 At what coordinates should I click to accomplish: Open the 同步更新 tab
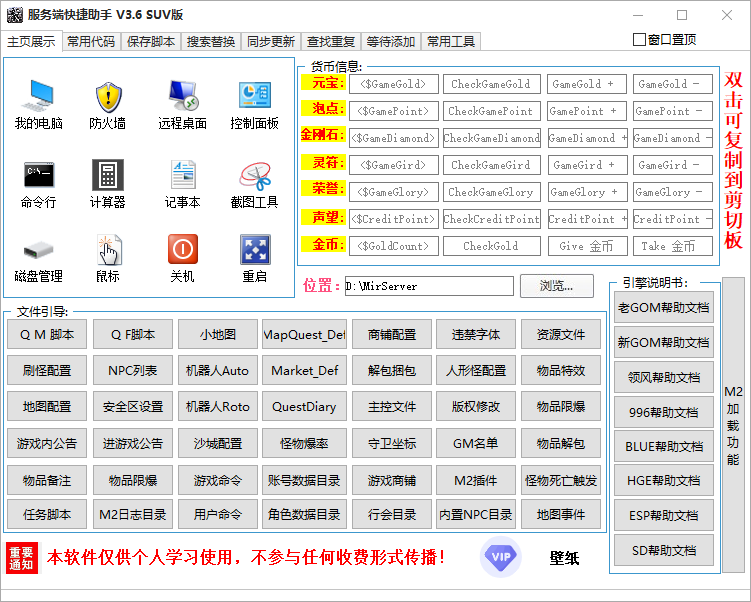271,42
